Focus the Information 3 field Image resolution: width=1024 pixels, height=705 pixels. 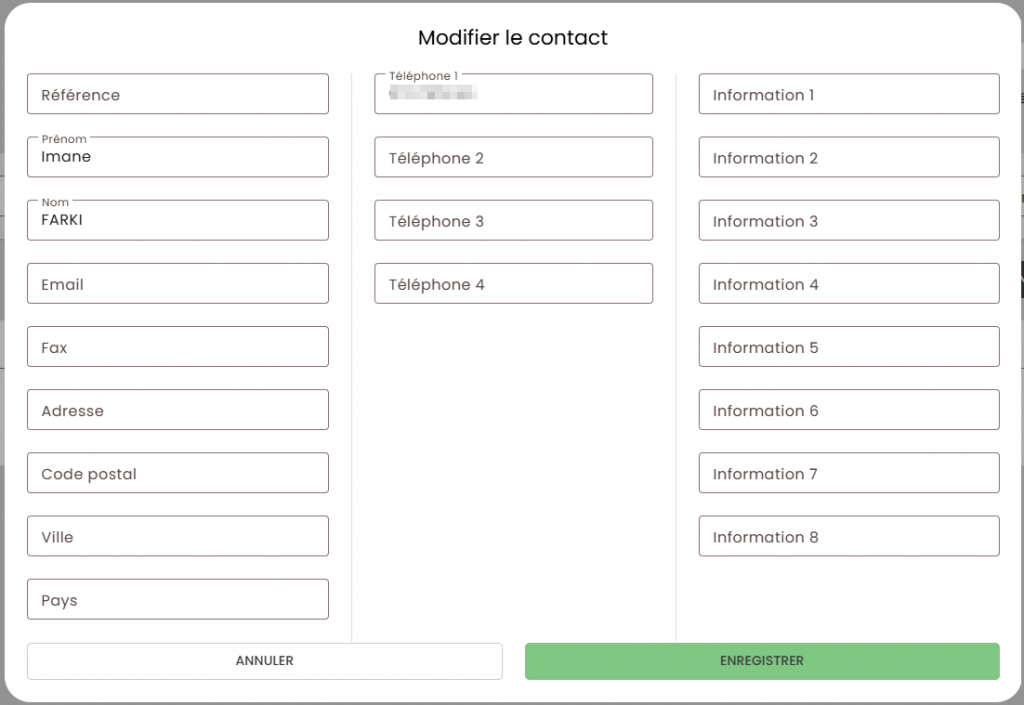tap(849, 220)
